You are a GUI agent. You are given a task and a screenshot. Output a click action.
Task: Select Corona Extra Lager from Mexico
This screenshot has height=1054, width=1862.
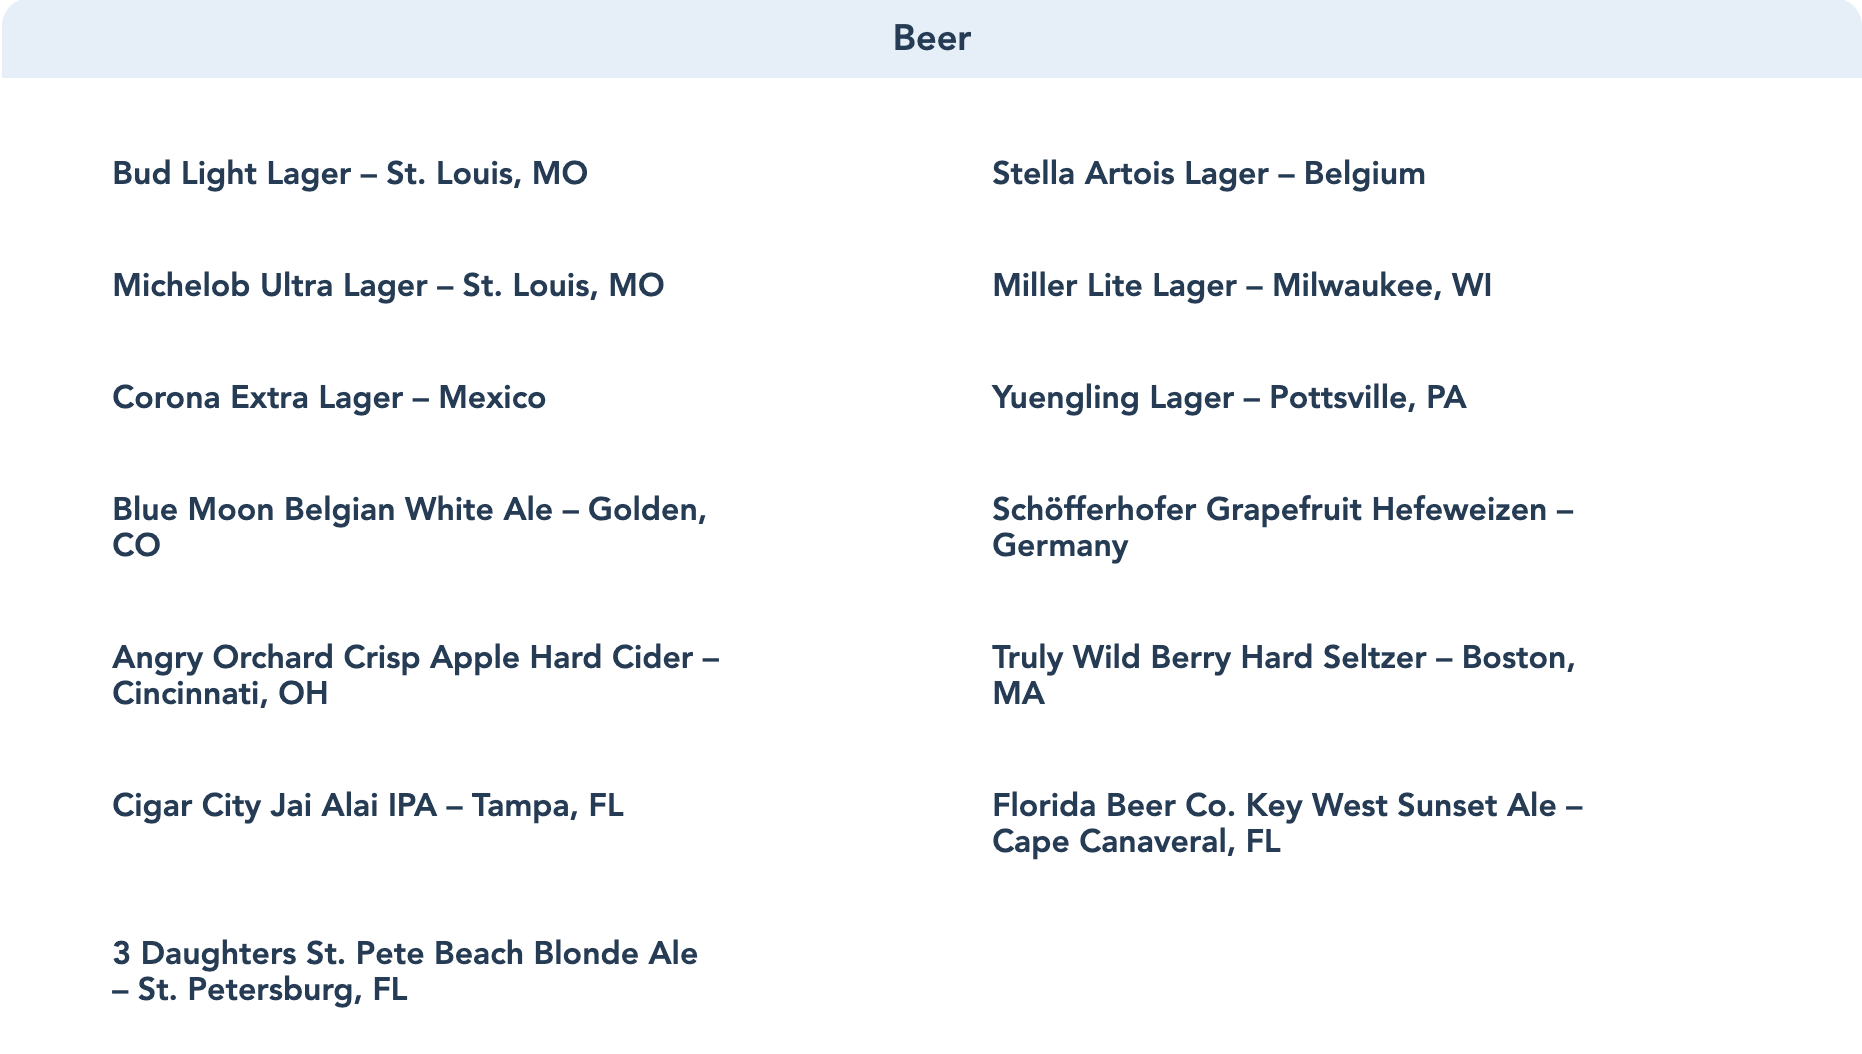[329, 398]
